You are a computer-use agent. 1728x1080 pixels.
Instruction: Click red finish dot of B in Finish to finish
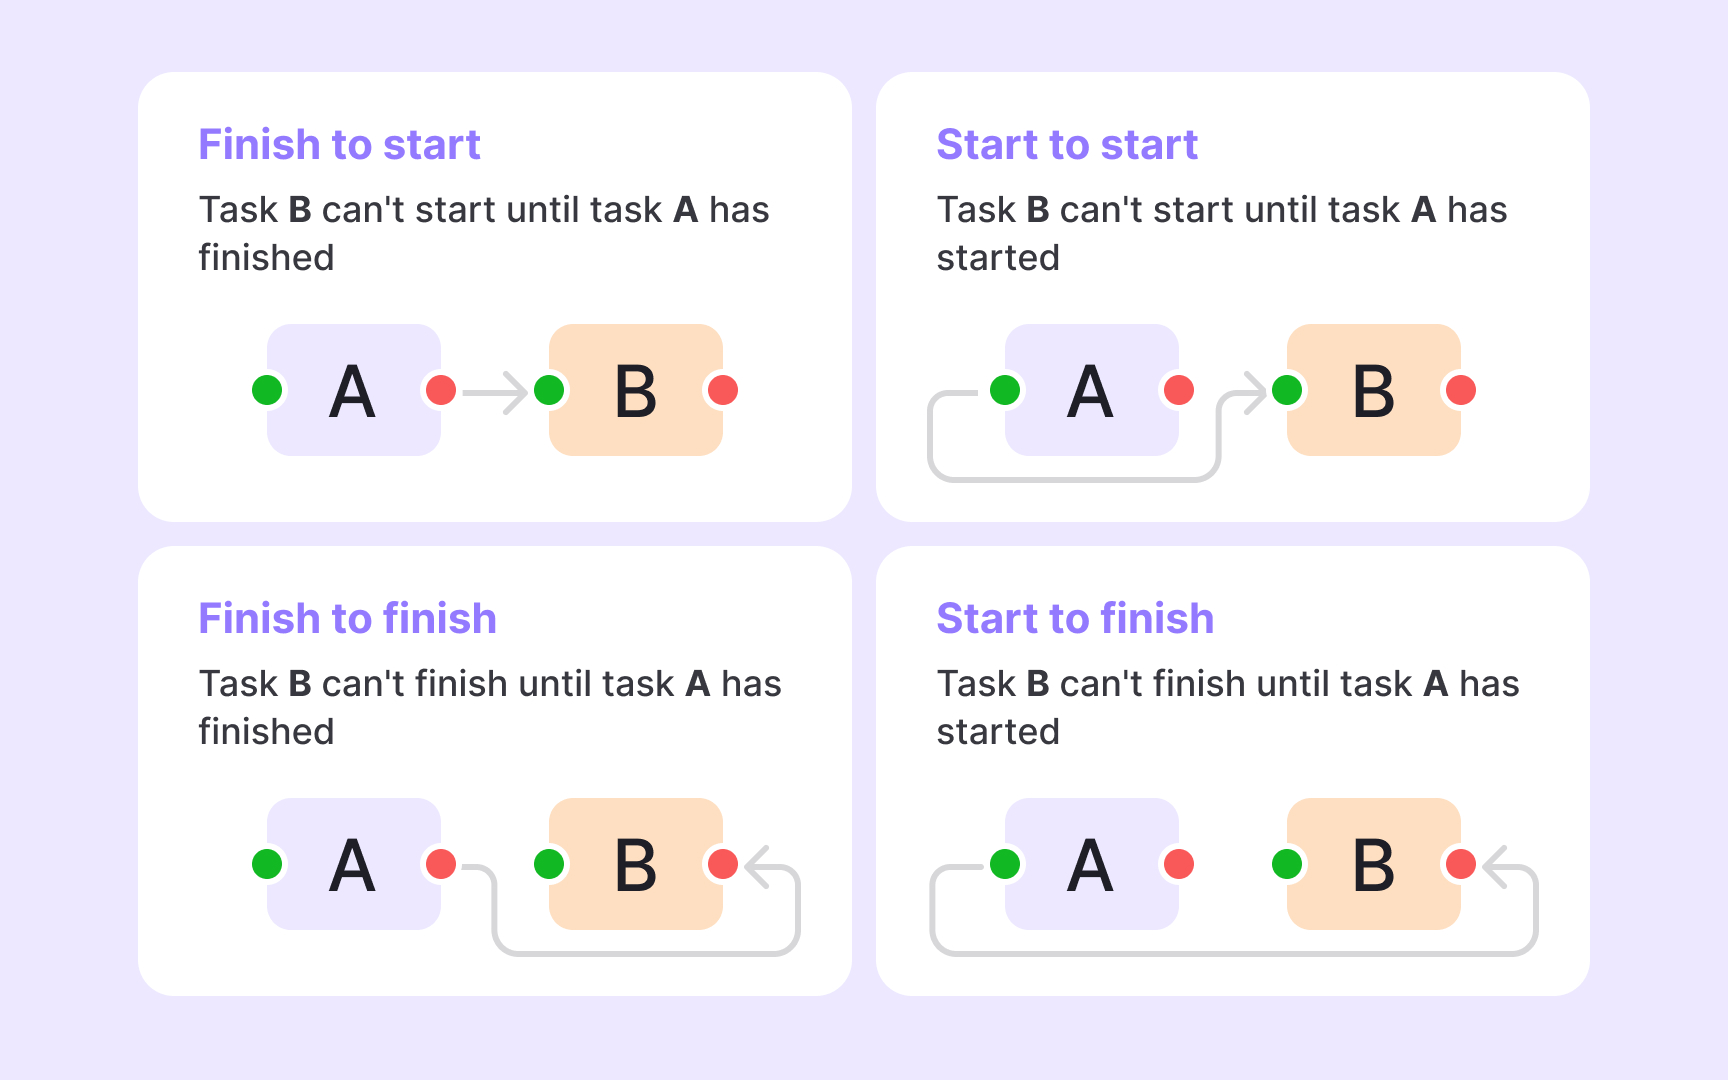[x=723, y=864]
